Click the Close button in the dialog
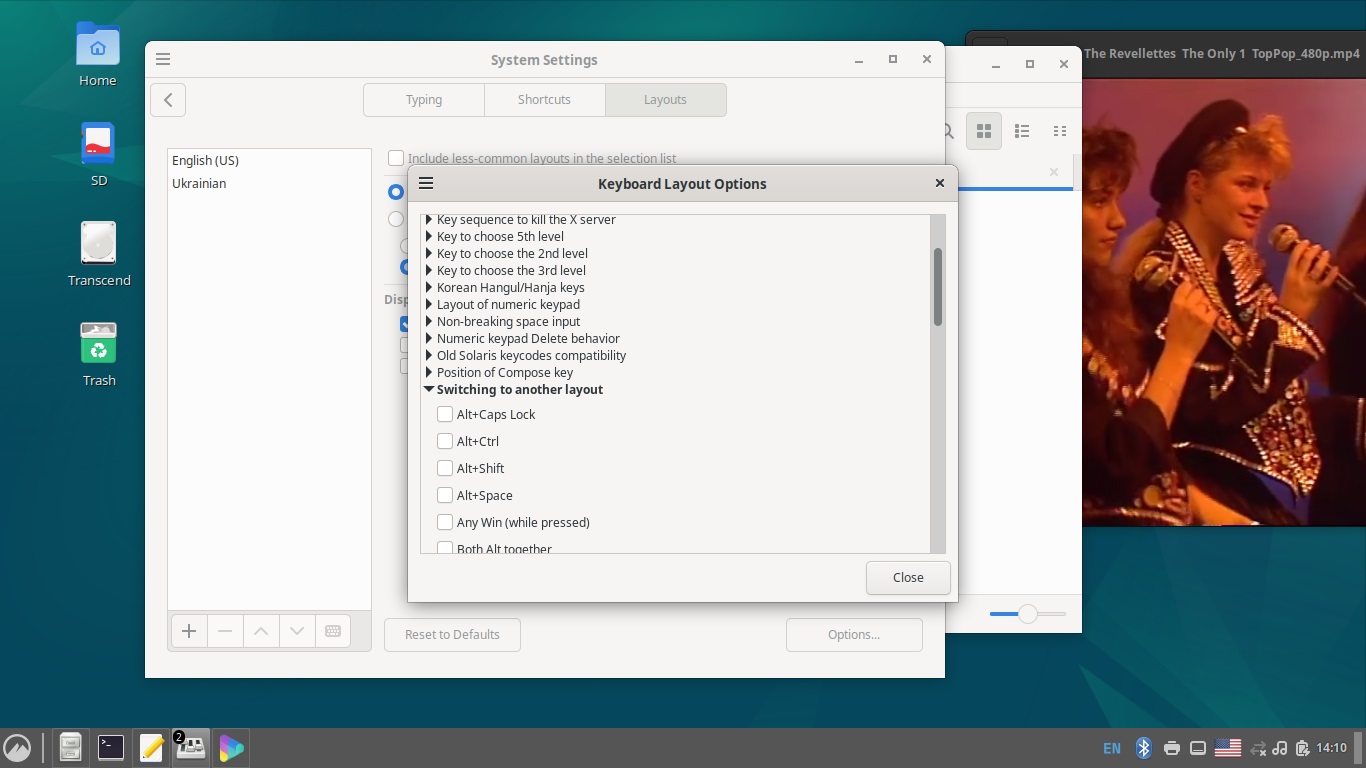Image resolution: width=1366 pixels, height=768 pixels. click(x=908, y=577)
